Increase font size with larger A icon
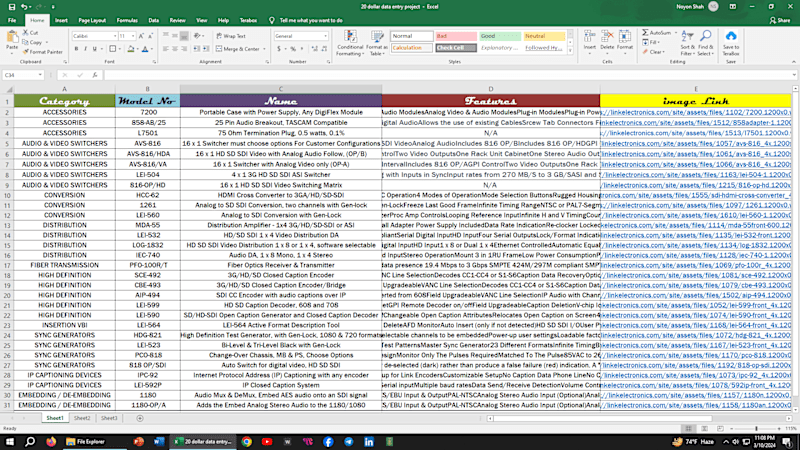Image resolution: width=800 pixels, height=450 pixels. 141,36
